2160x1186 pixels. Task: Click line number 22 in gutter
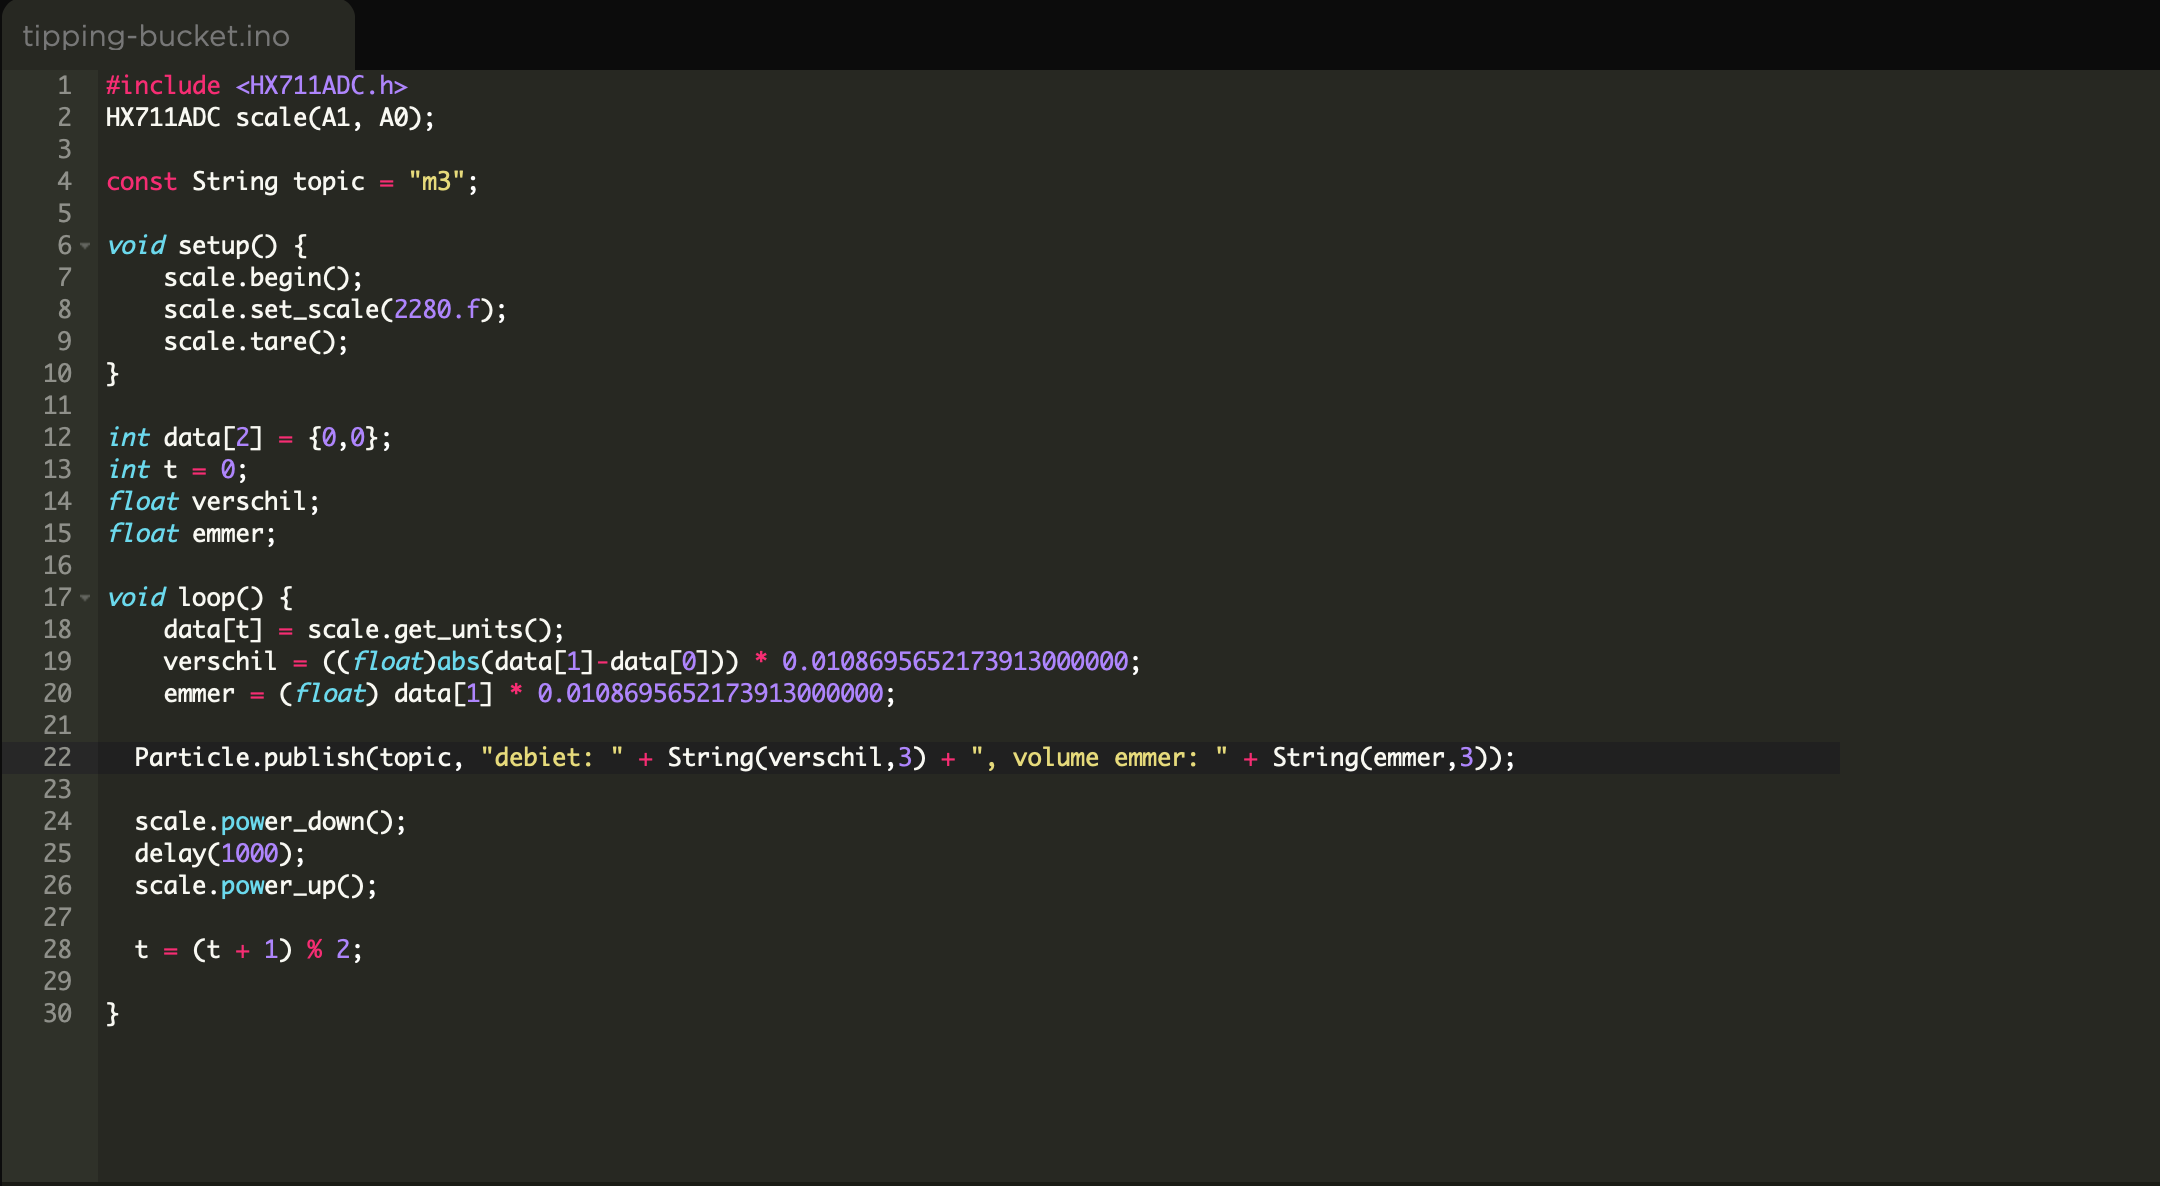[x=57, y=758]
